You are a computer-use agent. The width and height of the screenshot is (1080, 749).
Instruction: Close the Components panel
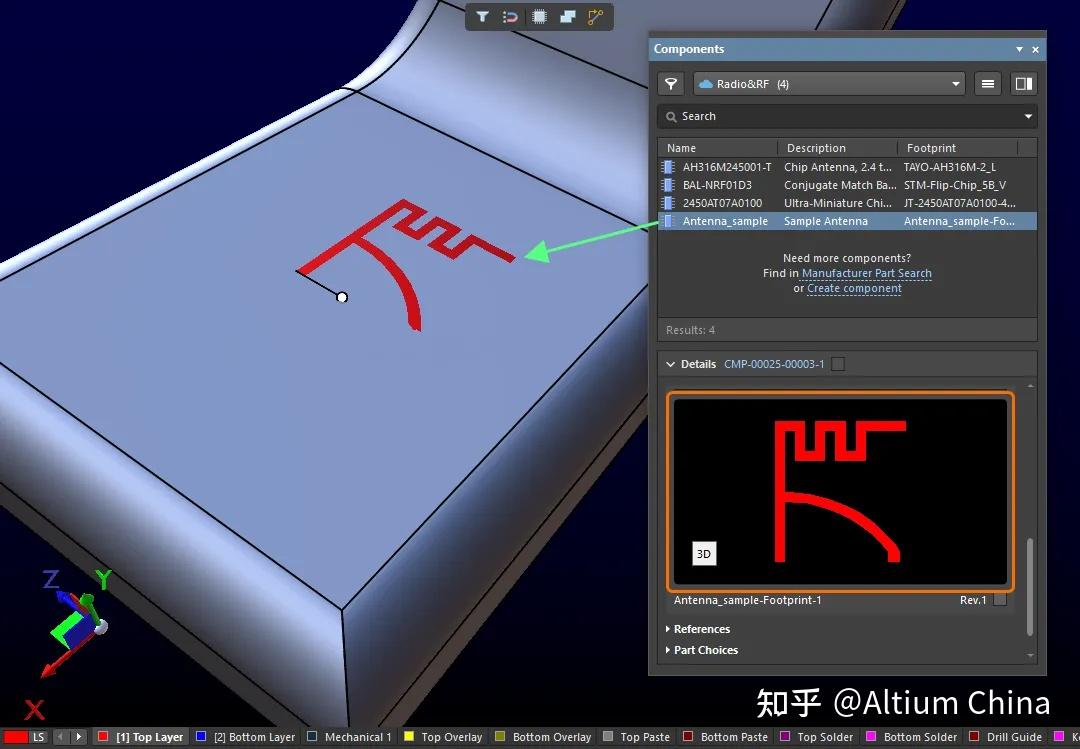pos(1035,50)
